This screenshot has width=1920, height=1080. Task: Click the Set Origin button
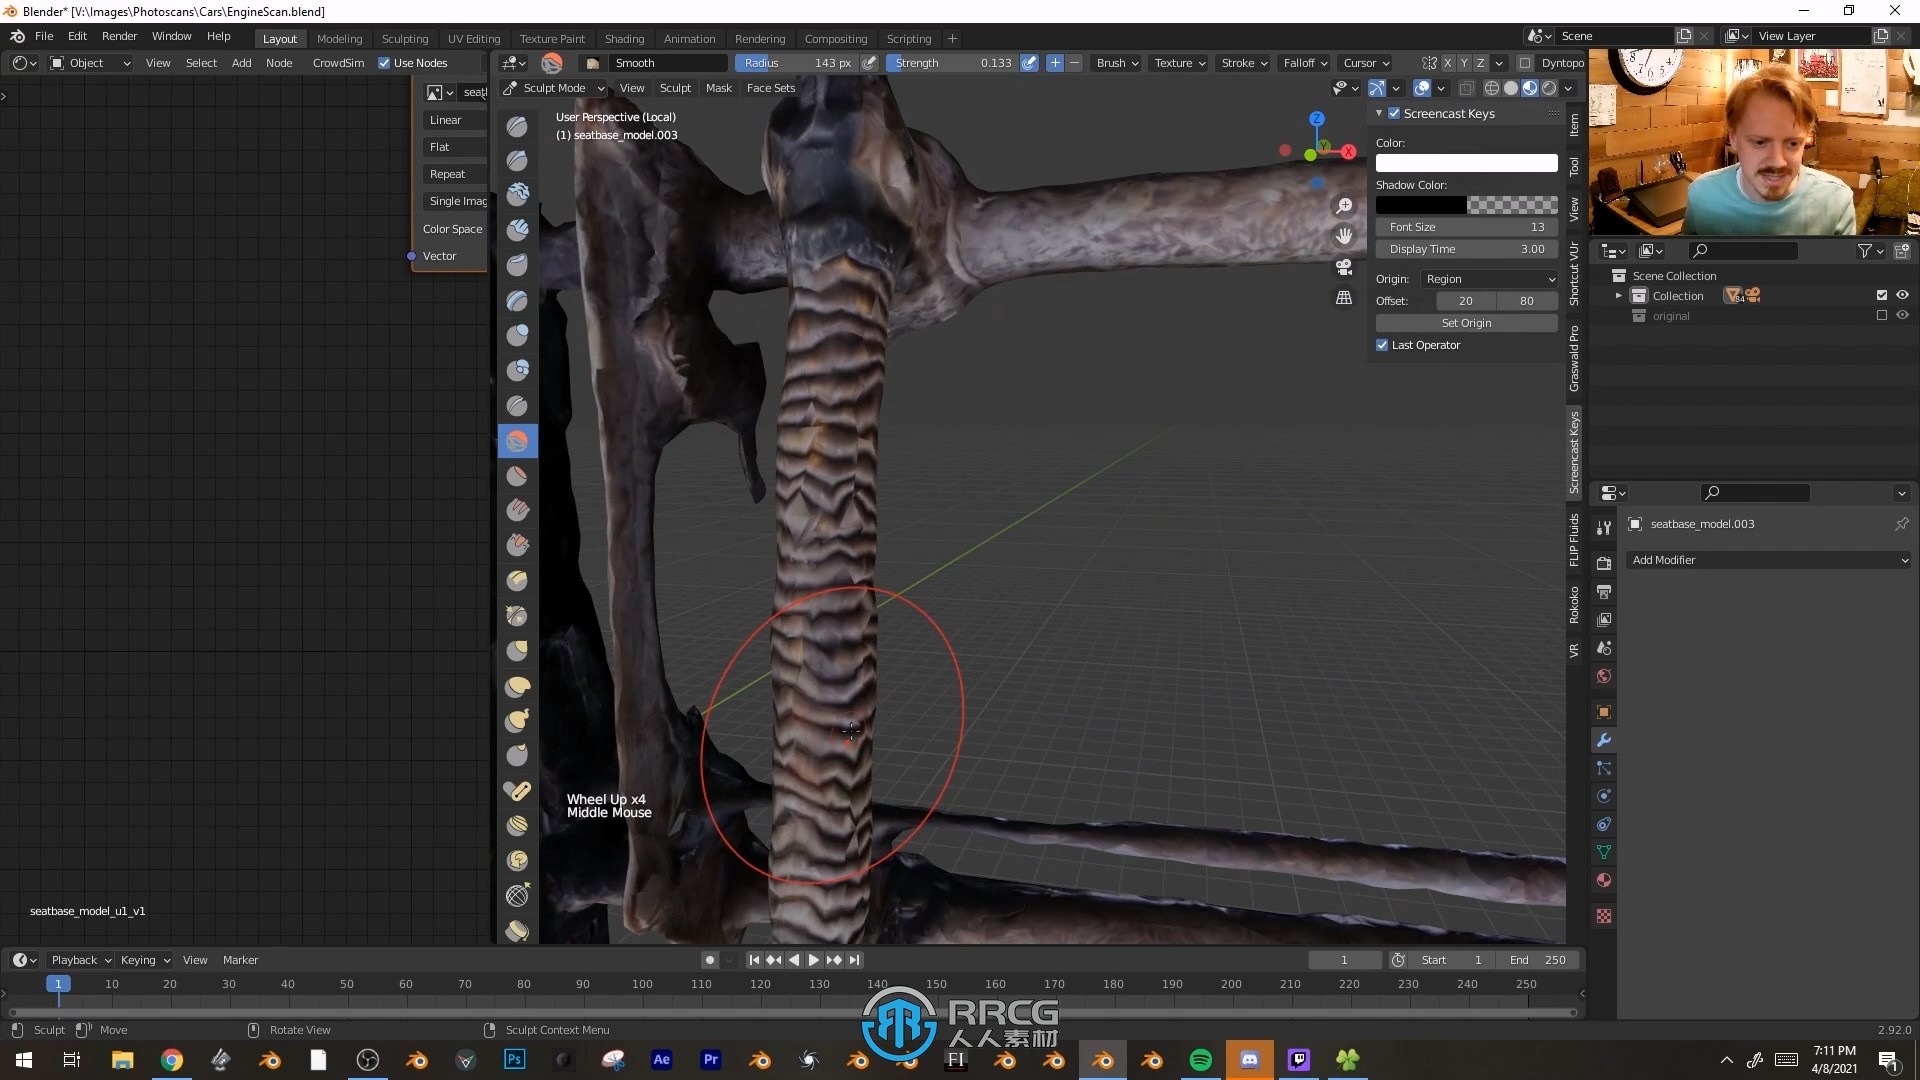1466,322
